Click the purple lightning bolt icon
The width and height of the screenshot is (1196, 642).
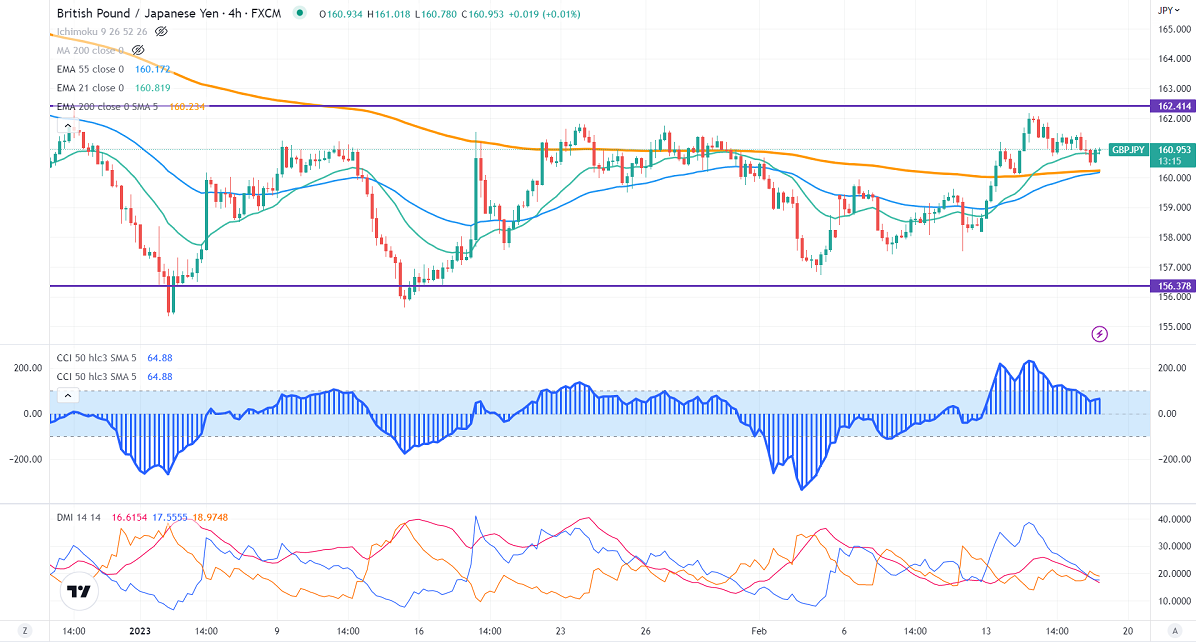[x=1100, y=333]
